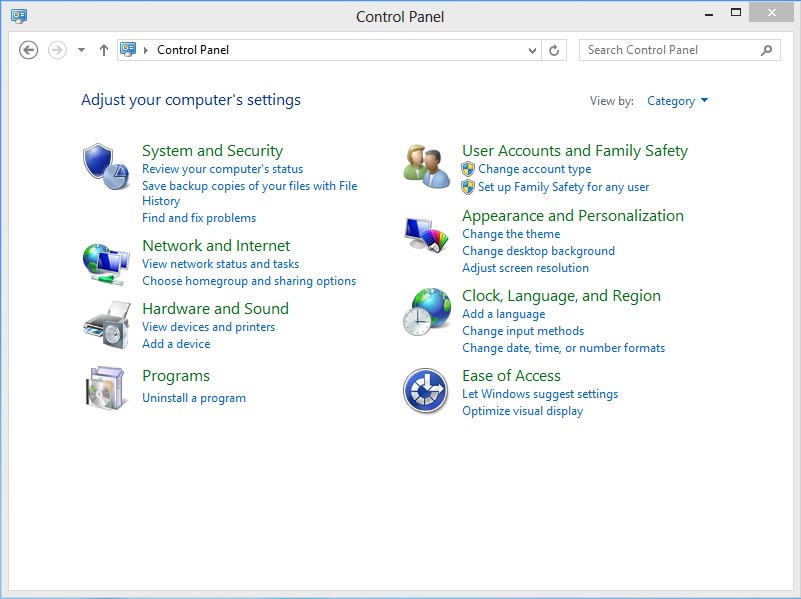Open Find and fix problems
801x599 pixels.
point(199,218)
